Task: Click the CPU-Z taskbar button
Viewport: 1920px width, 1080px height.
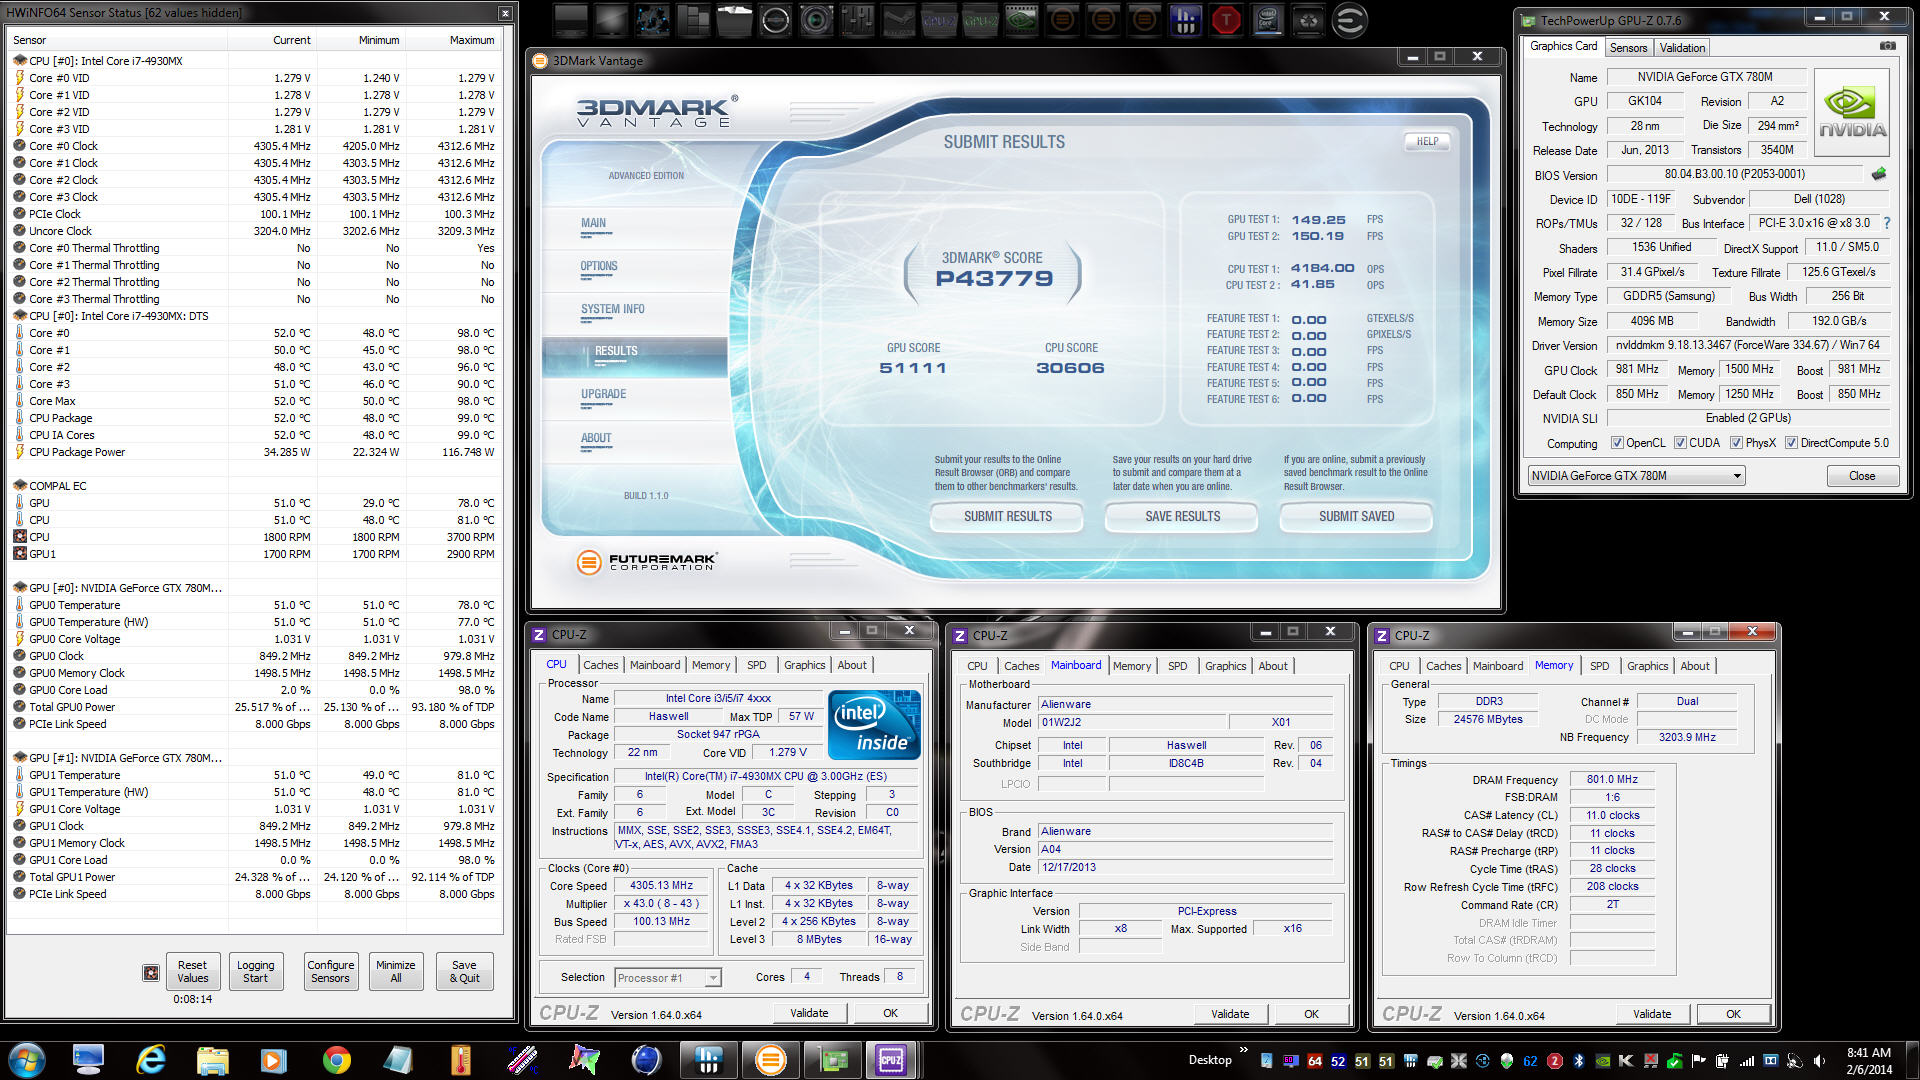Action: (891, 1060)
